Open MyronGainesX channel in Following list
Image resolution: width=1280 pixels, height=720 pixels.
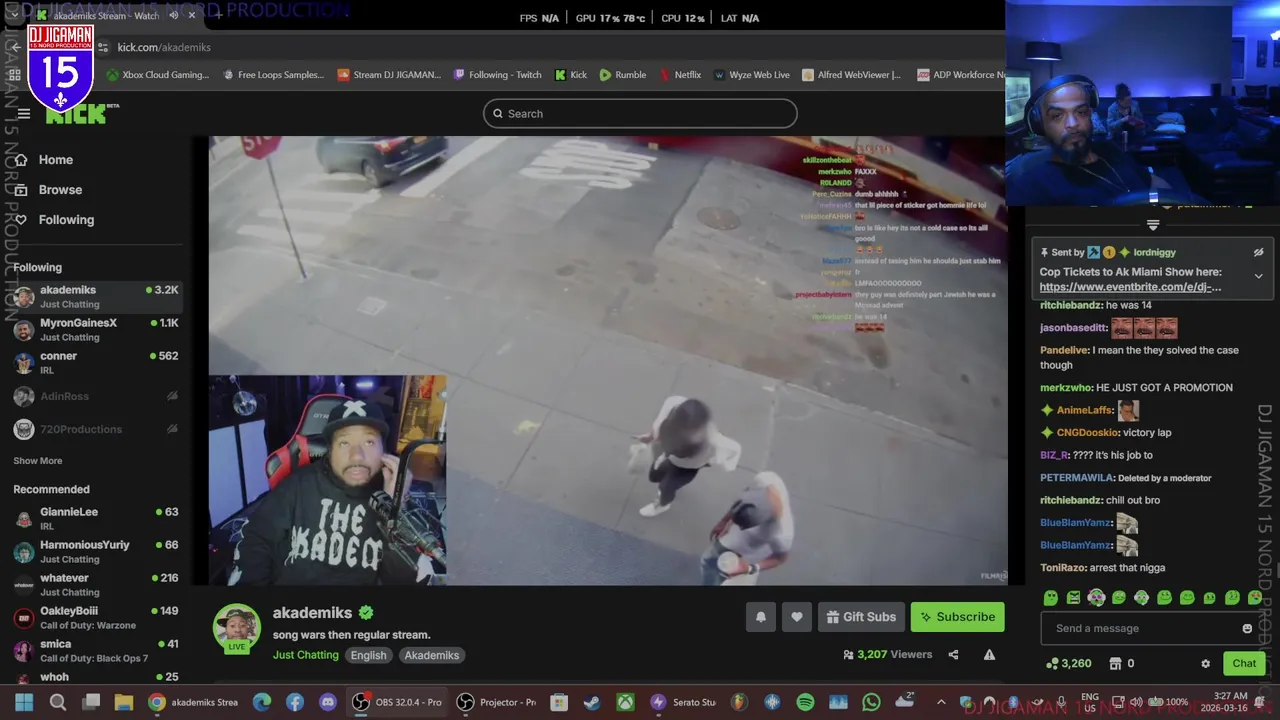pos(96,329)
